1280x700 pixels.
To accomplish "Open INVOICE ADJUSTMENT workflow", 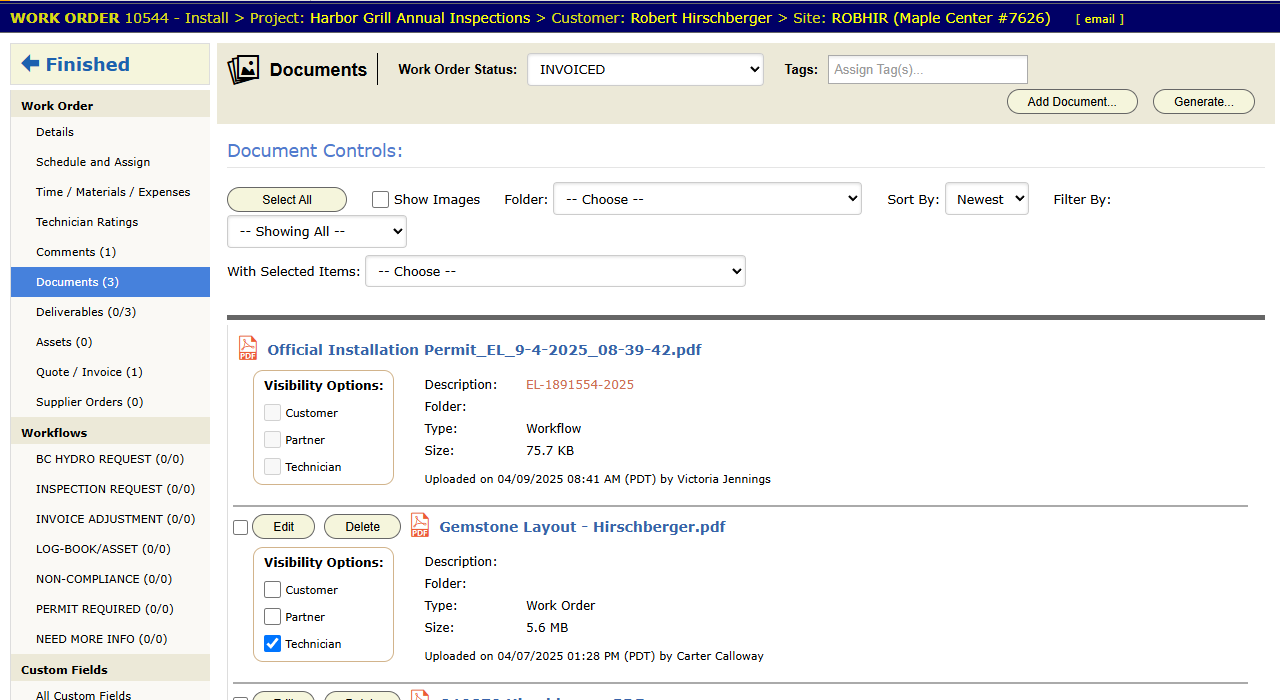I will pos(110,519).
